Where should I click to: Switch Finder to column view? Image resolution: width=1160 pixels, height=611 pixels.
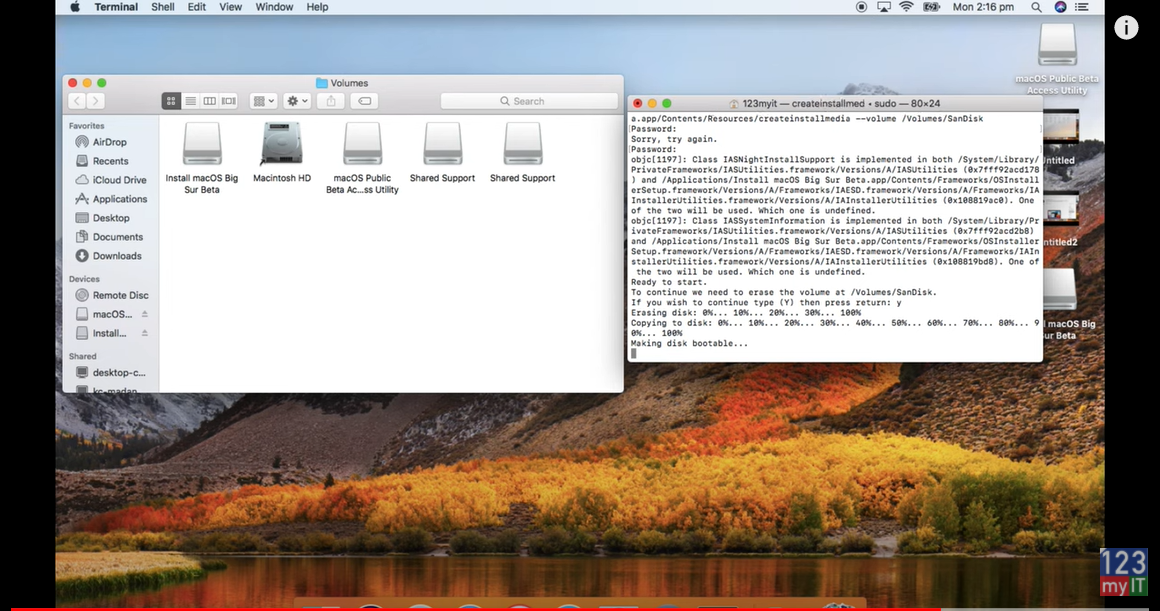(x=209, y=101)
